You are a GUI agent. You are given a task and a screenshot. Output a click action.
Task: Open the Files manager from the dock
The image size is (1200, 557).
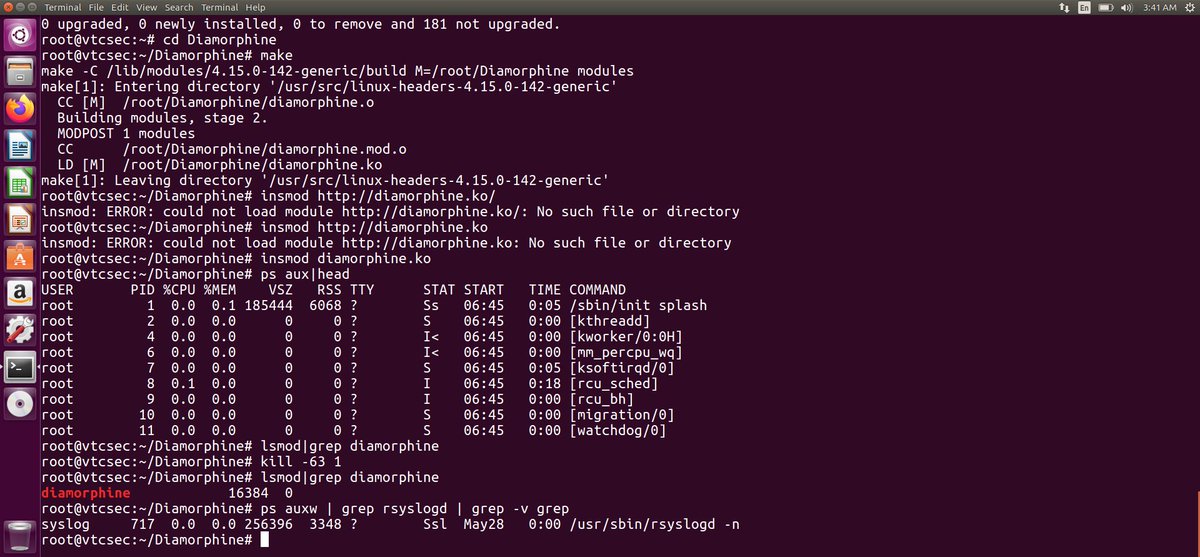20,72
